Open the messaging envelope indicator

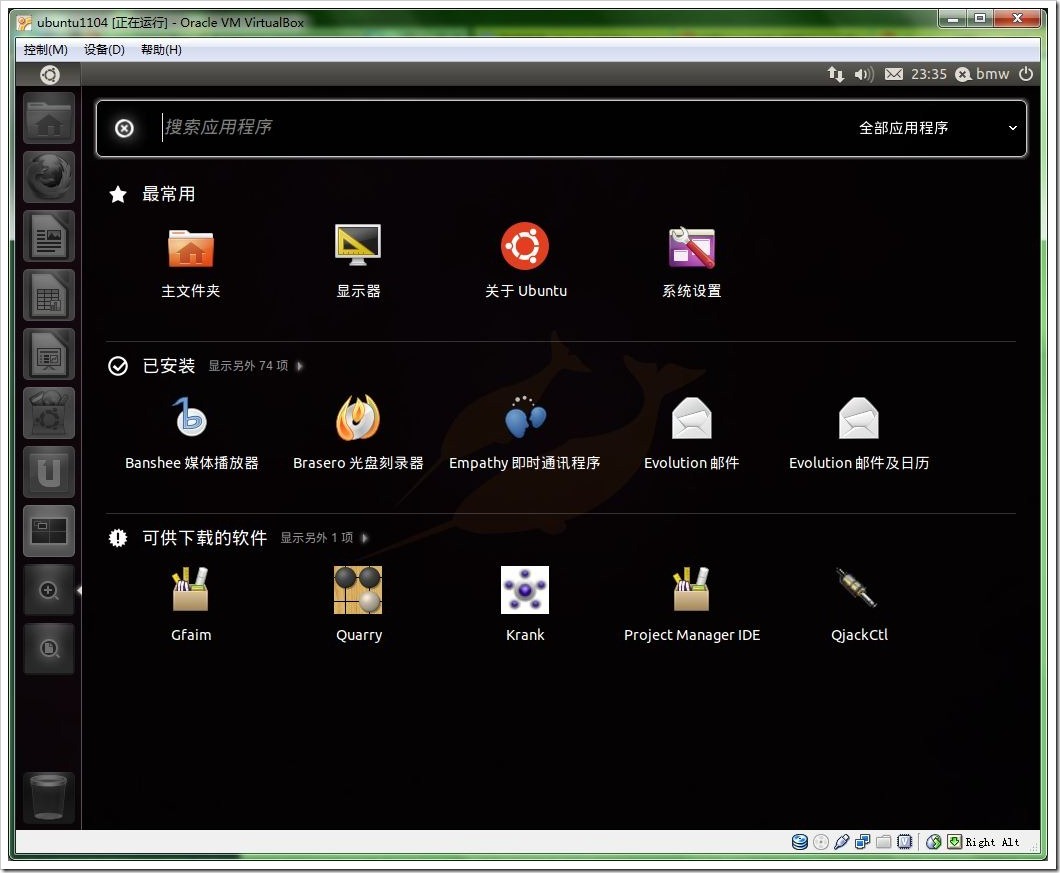coord(894,74)
